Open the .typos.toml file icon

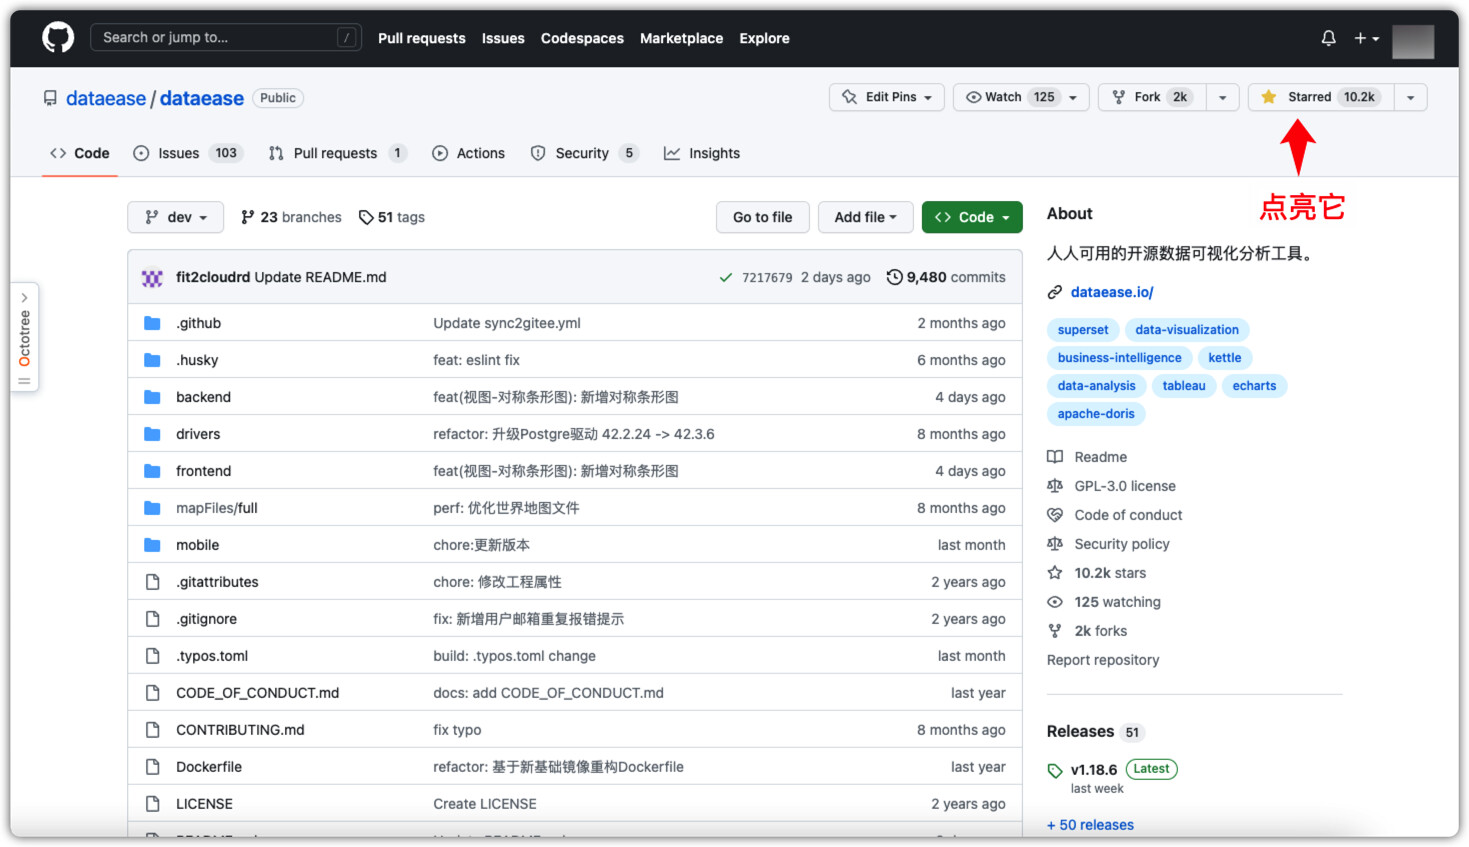152,656
